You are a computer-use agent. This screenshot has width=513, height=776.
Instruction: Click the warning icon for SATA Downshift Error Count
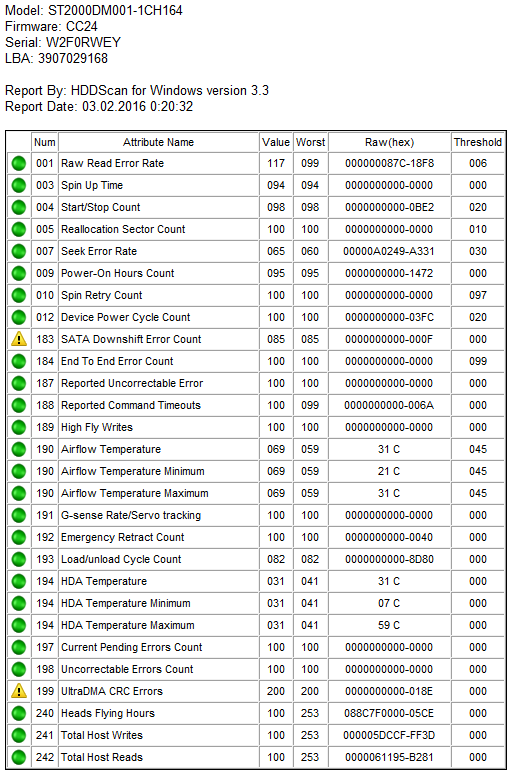[19, 339]
